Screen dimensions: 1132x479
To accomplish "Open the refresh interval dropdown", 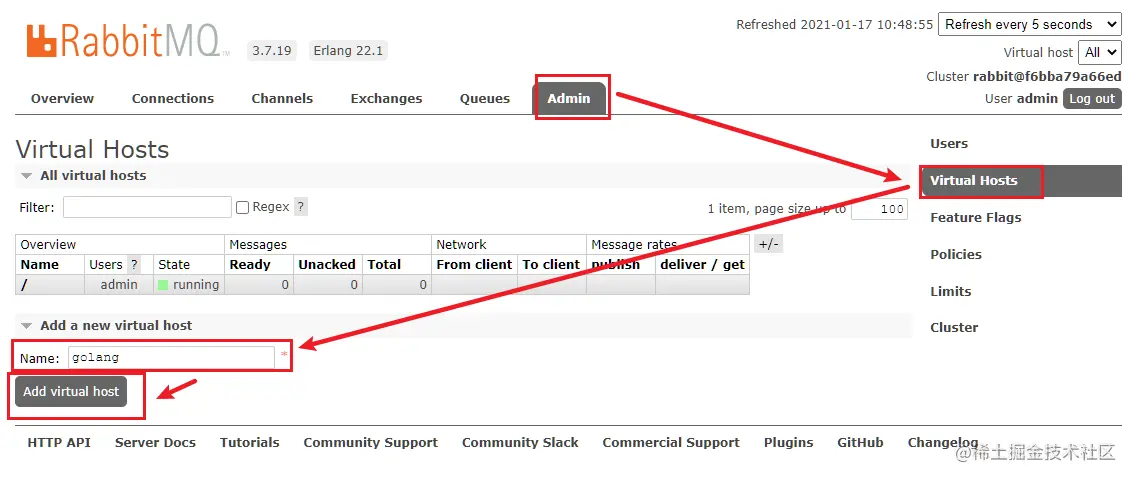I will coord(1029,25).
